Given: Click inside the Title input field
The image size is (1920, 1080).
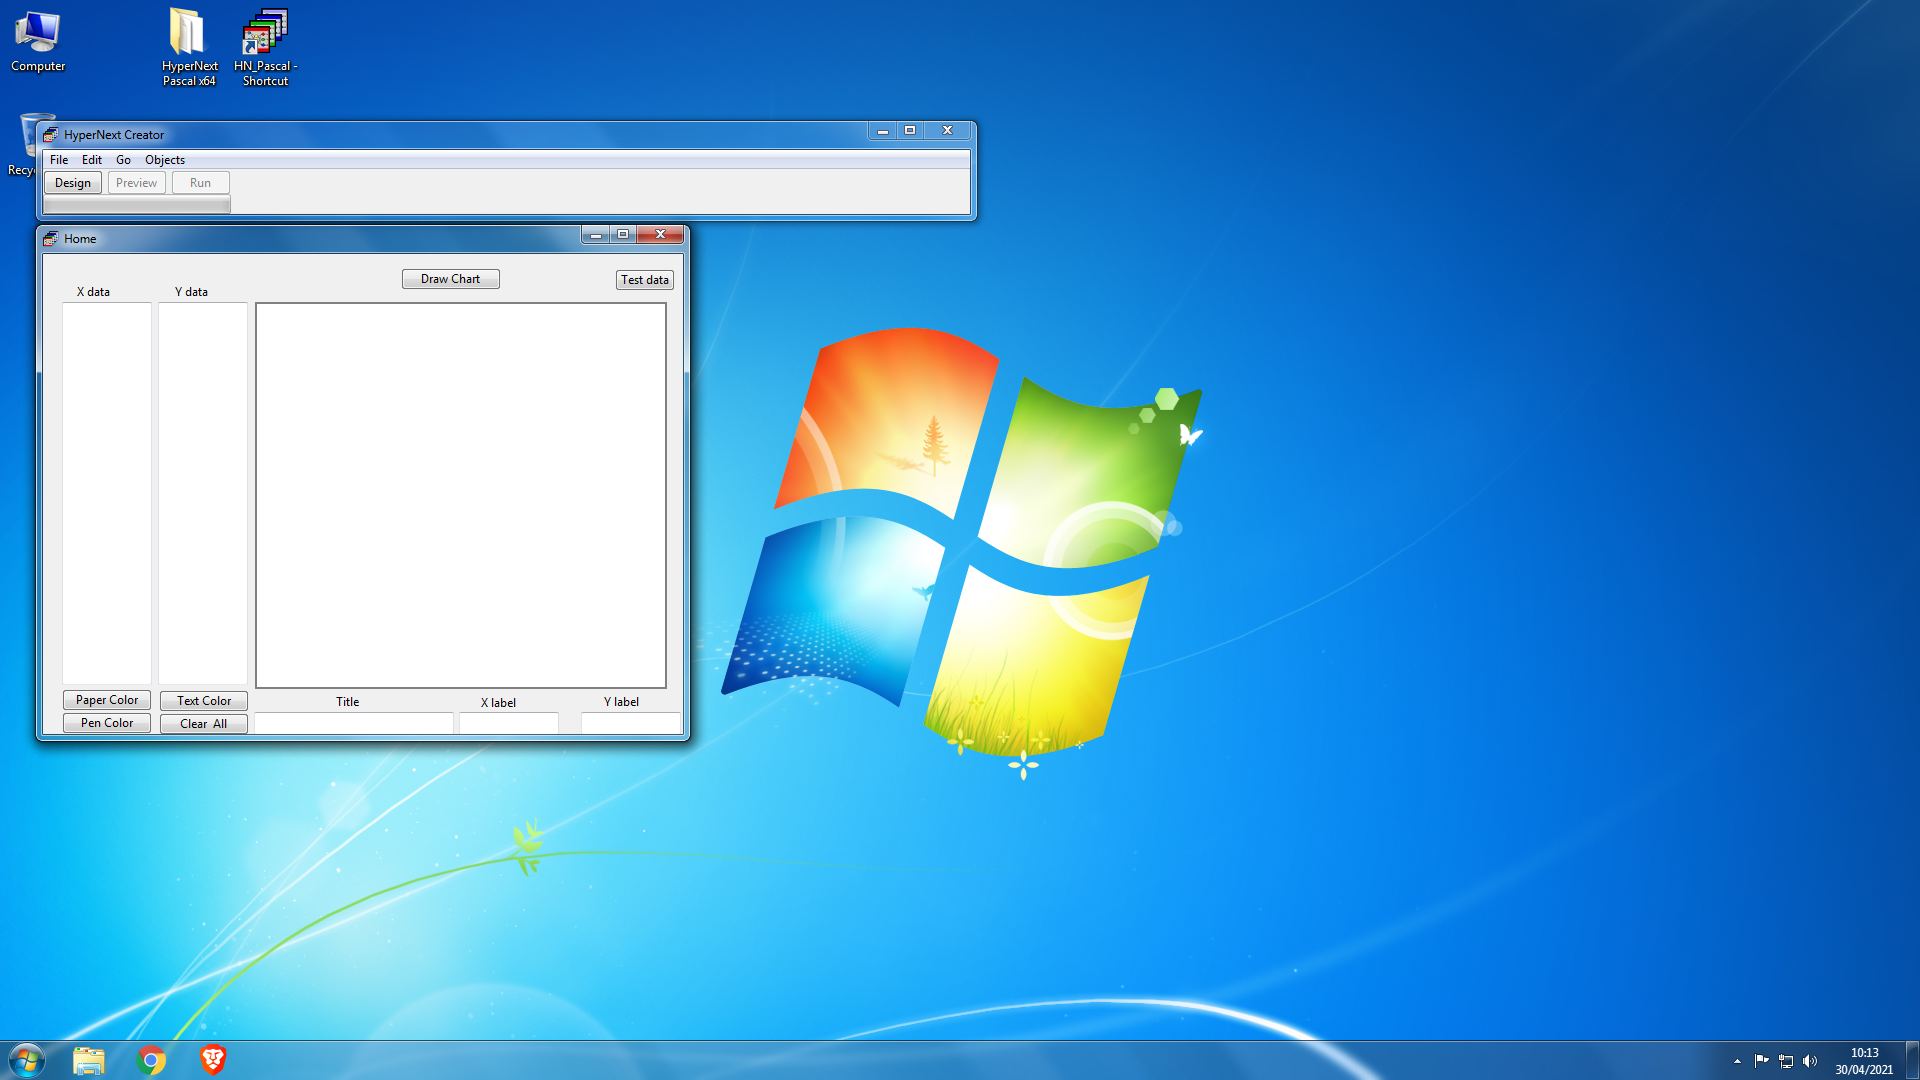Looking at the screenshot, I should click(353, 723).
